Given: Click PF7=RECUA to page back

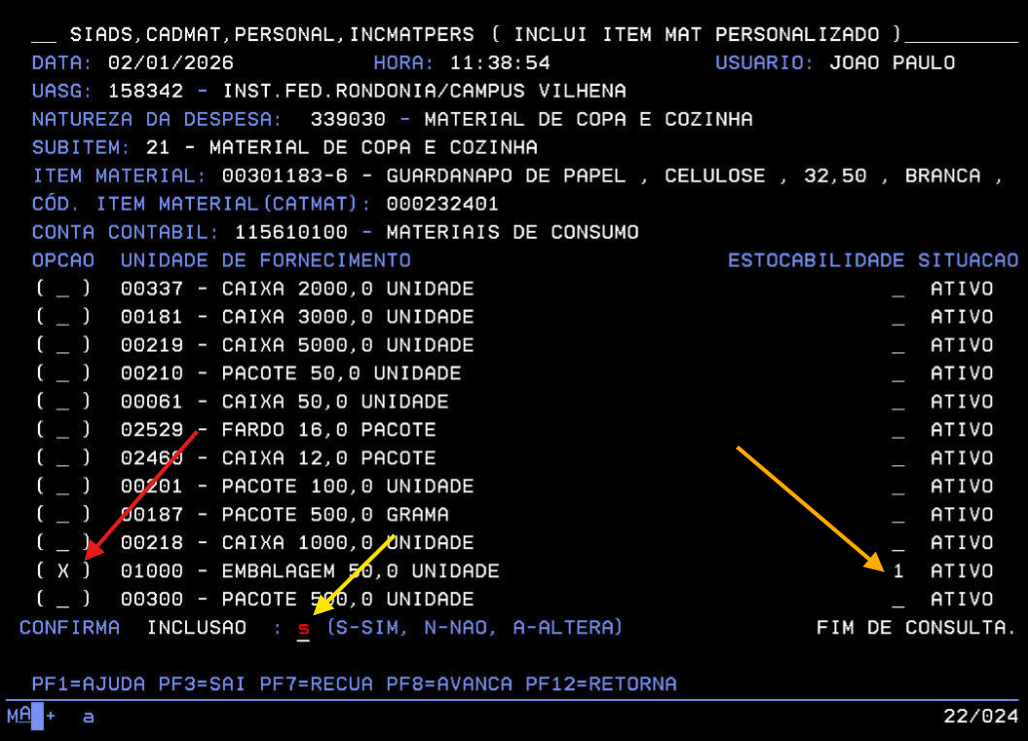Looking at the screenshot, I should pyautogui.click(x=316, y=684).
